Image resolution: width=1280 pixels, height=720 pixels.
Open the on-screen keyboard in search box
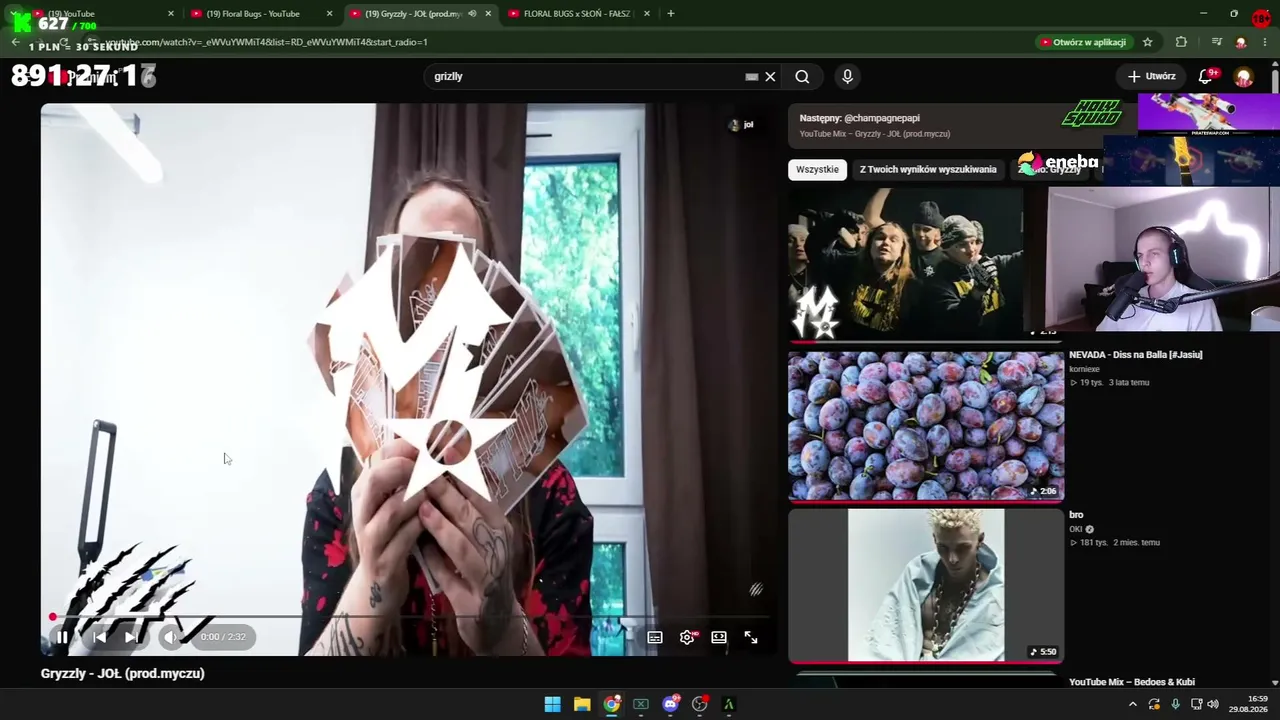tap(752, 76)
